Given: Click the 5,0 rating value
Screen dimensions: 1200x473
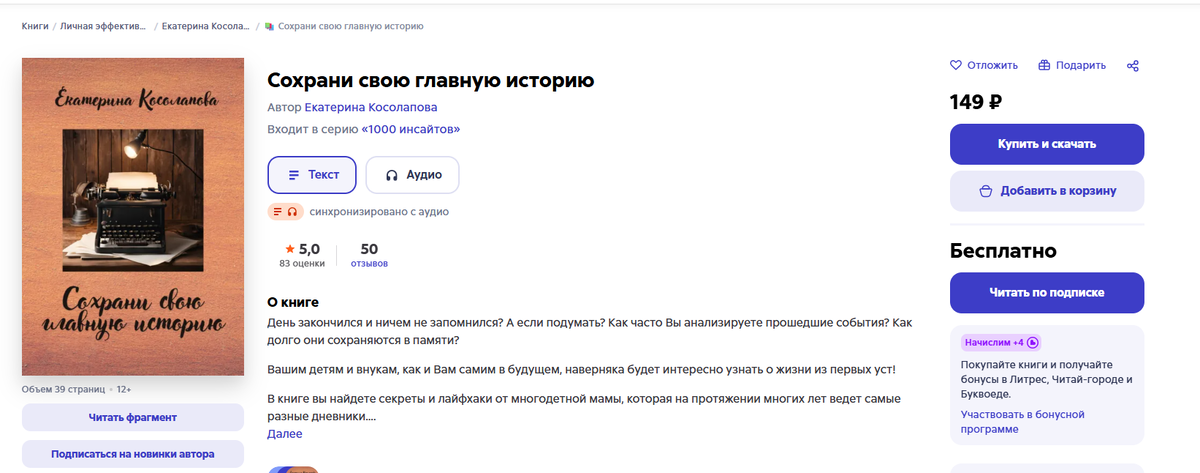Looking at the screenshot, I should 309,249.
